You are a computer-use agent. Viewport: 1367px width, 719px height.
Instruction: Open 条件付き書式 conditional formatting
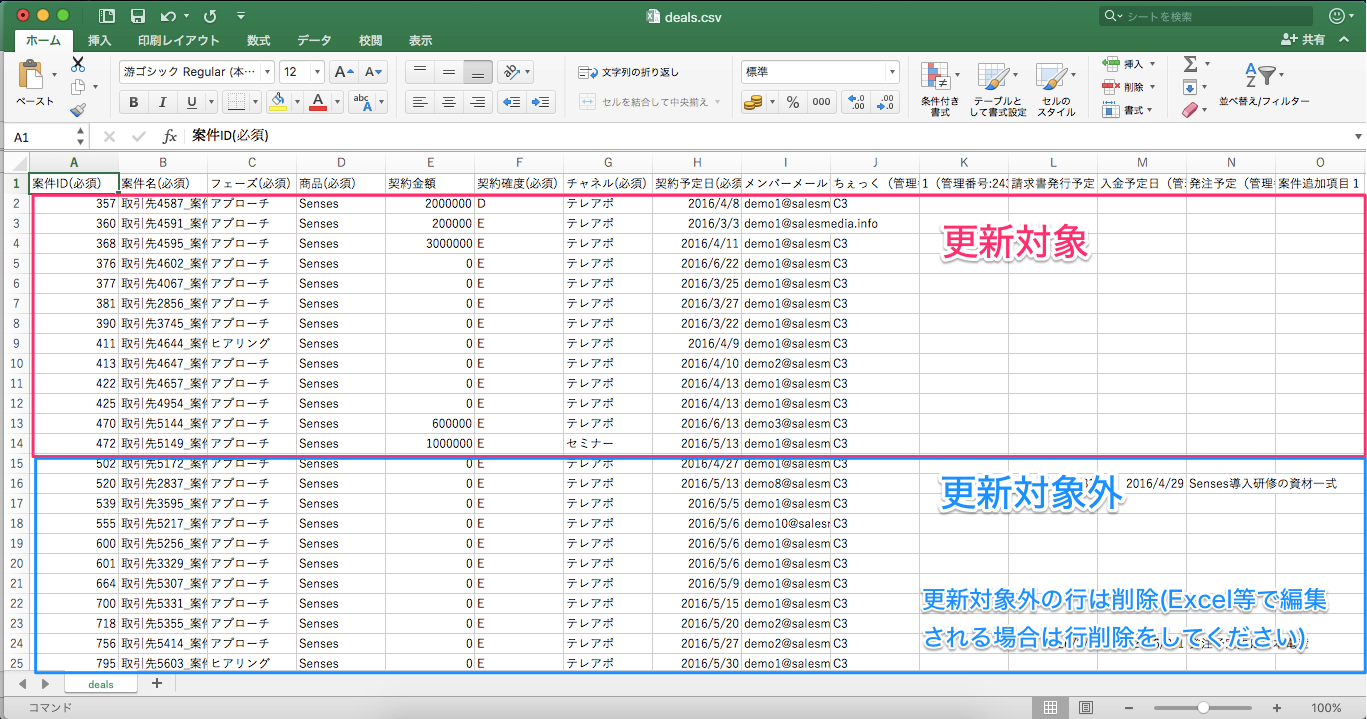[x=940, y=89]
